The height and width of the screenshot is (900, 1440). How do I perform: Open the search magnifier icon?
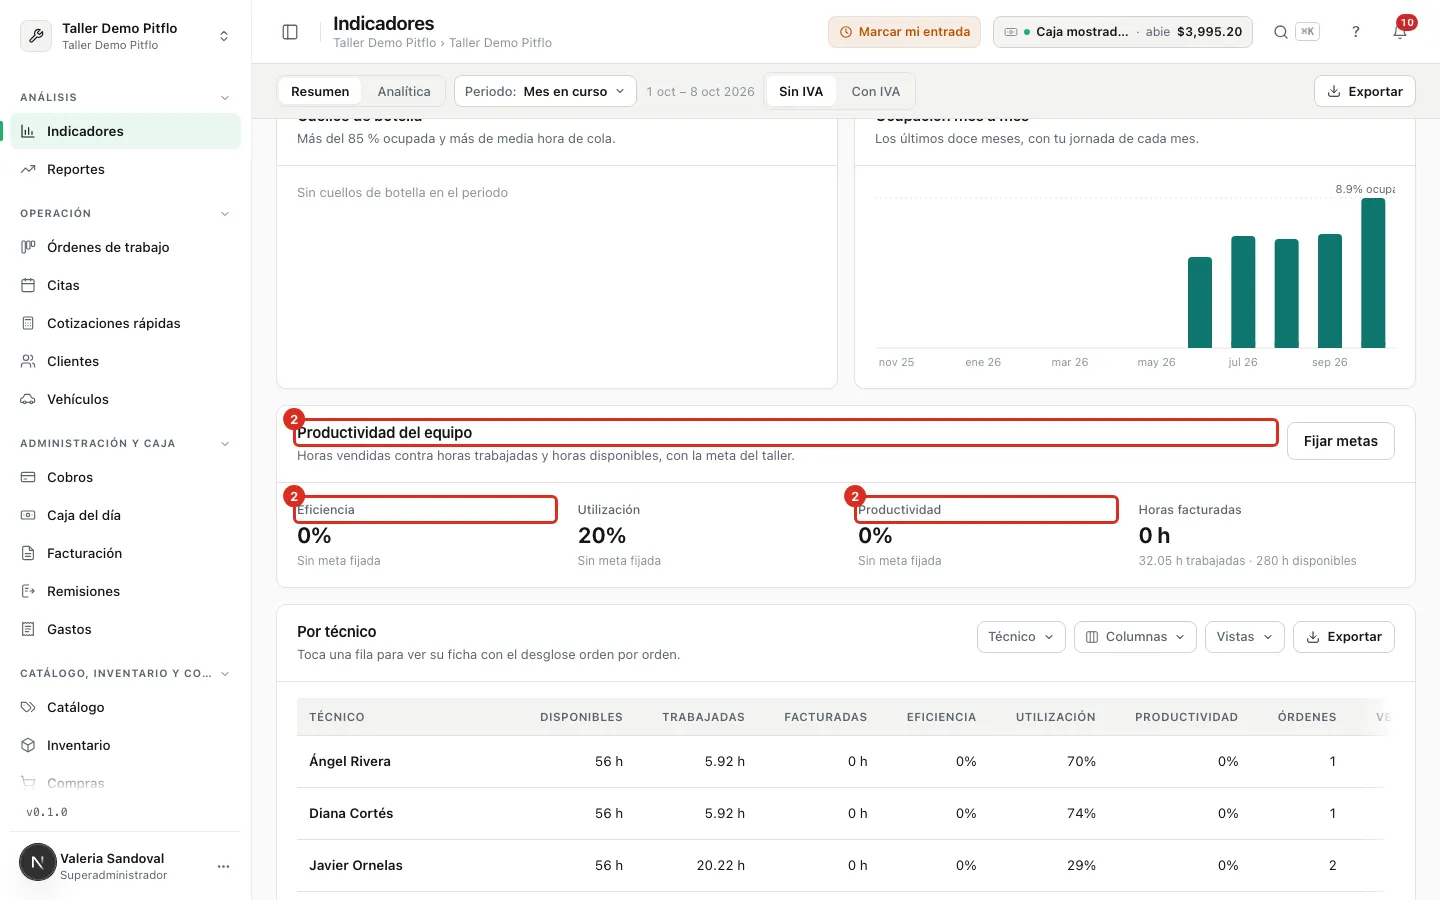[1280, 32]
